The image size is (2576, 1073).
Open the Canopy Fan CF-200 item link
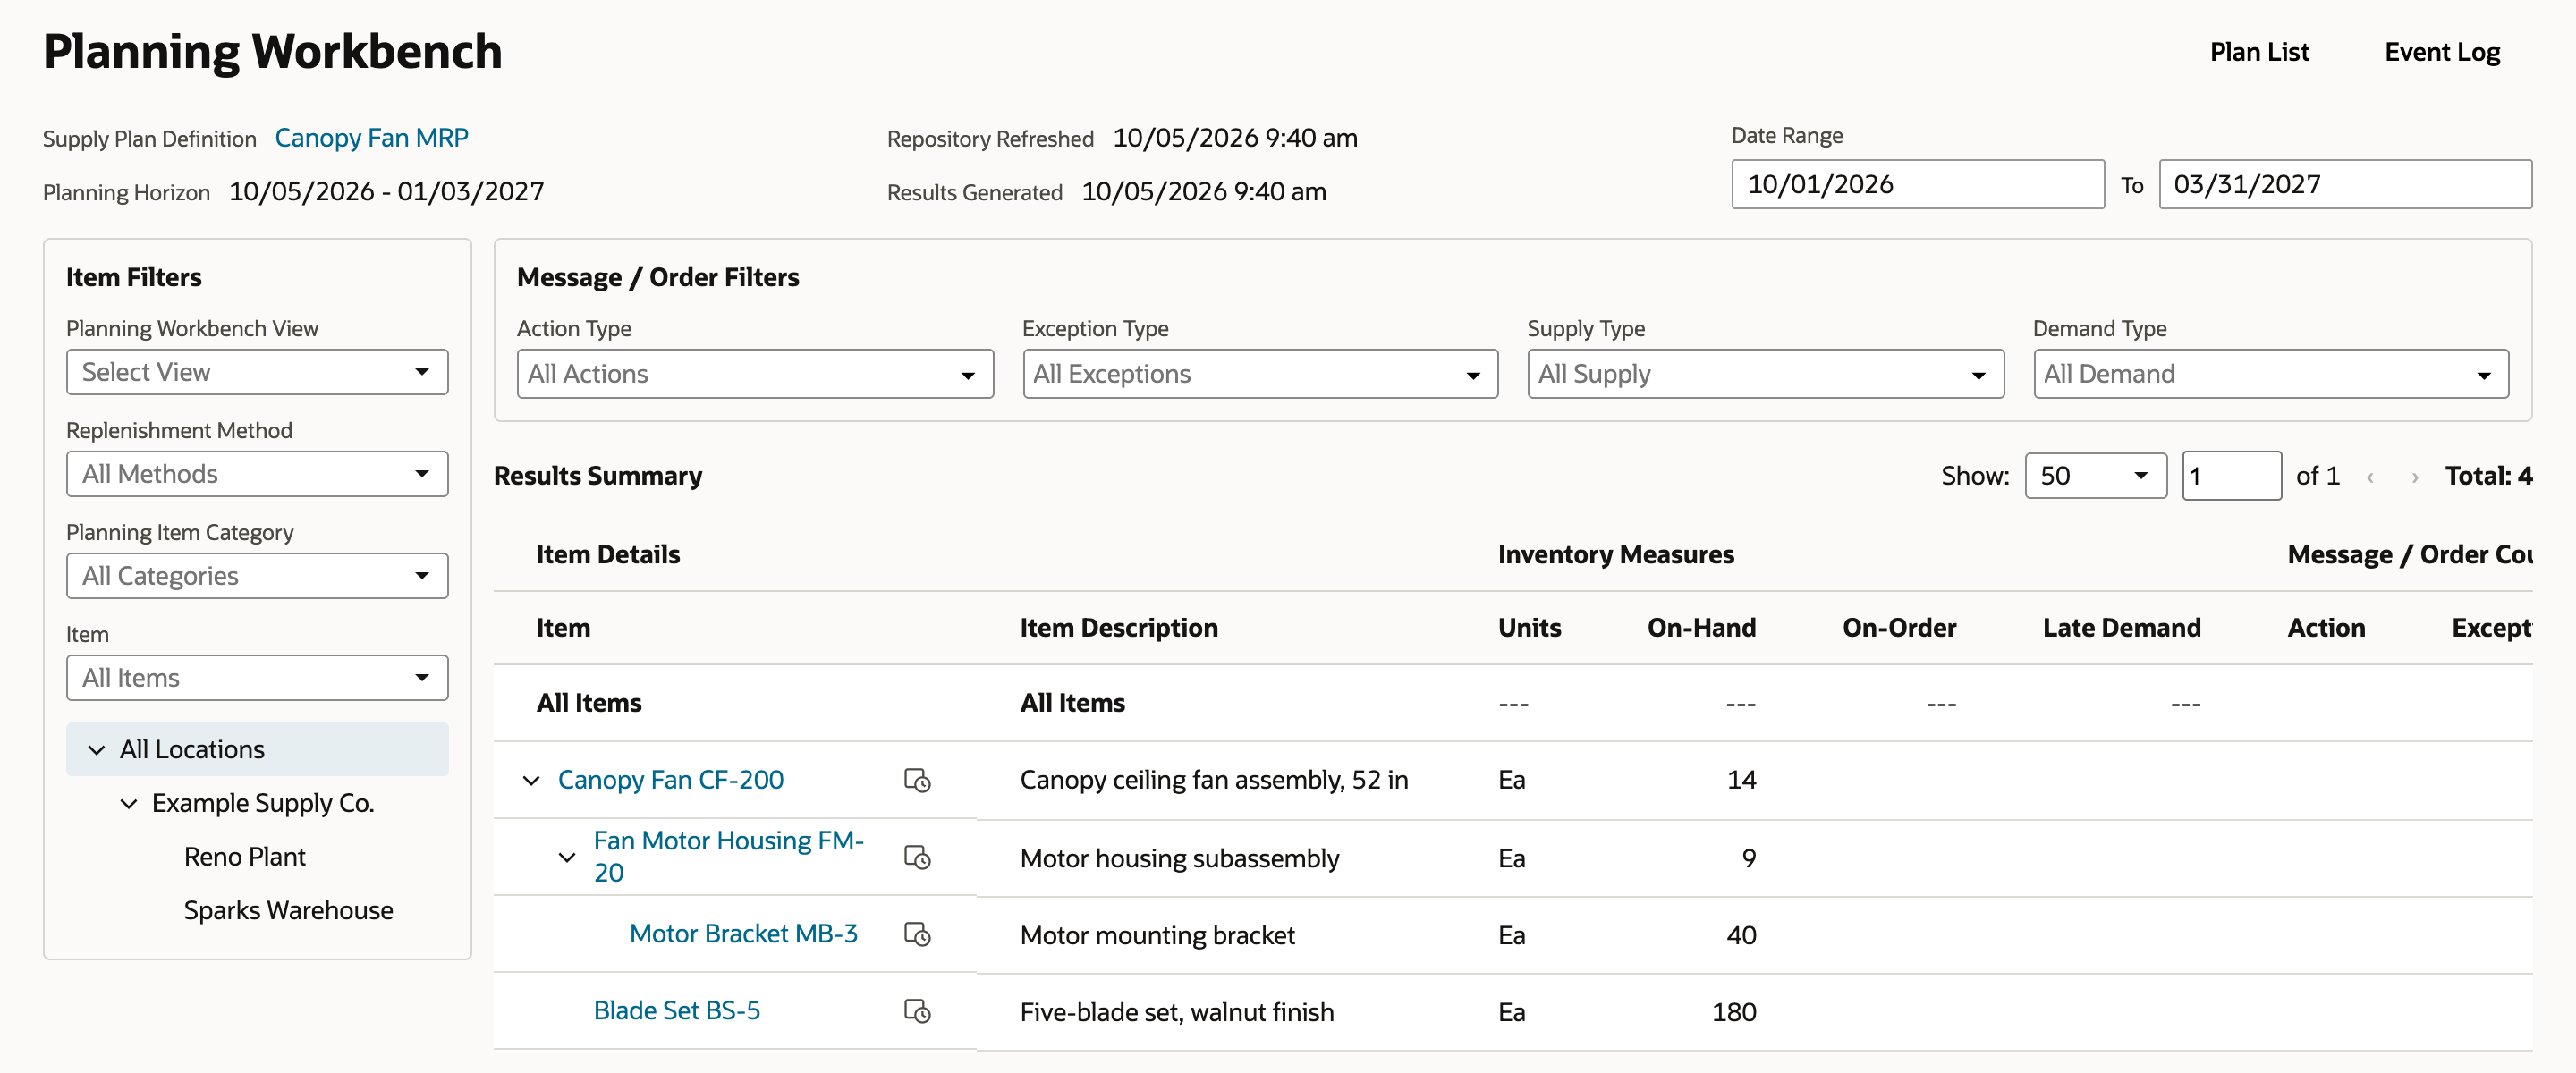(x=671, y=780)
